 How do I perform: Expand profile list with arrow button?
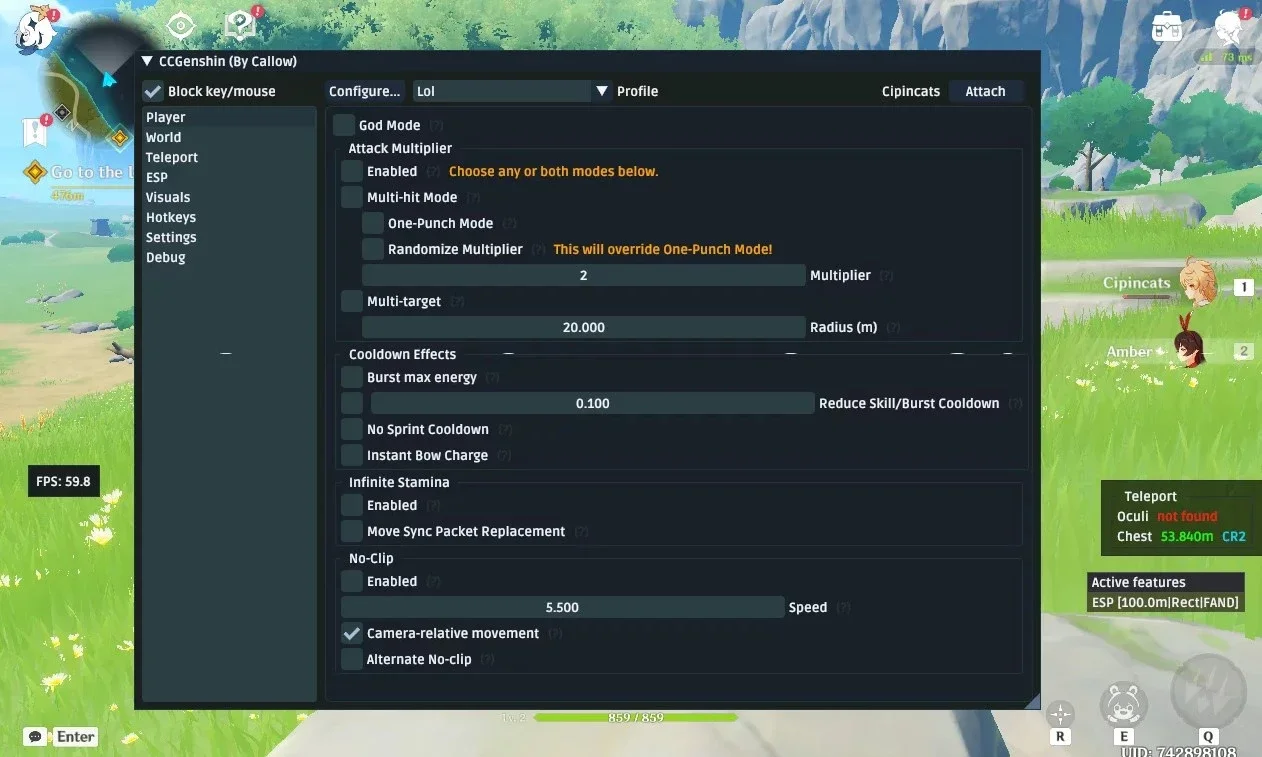point(602,91)
